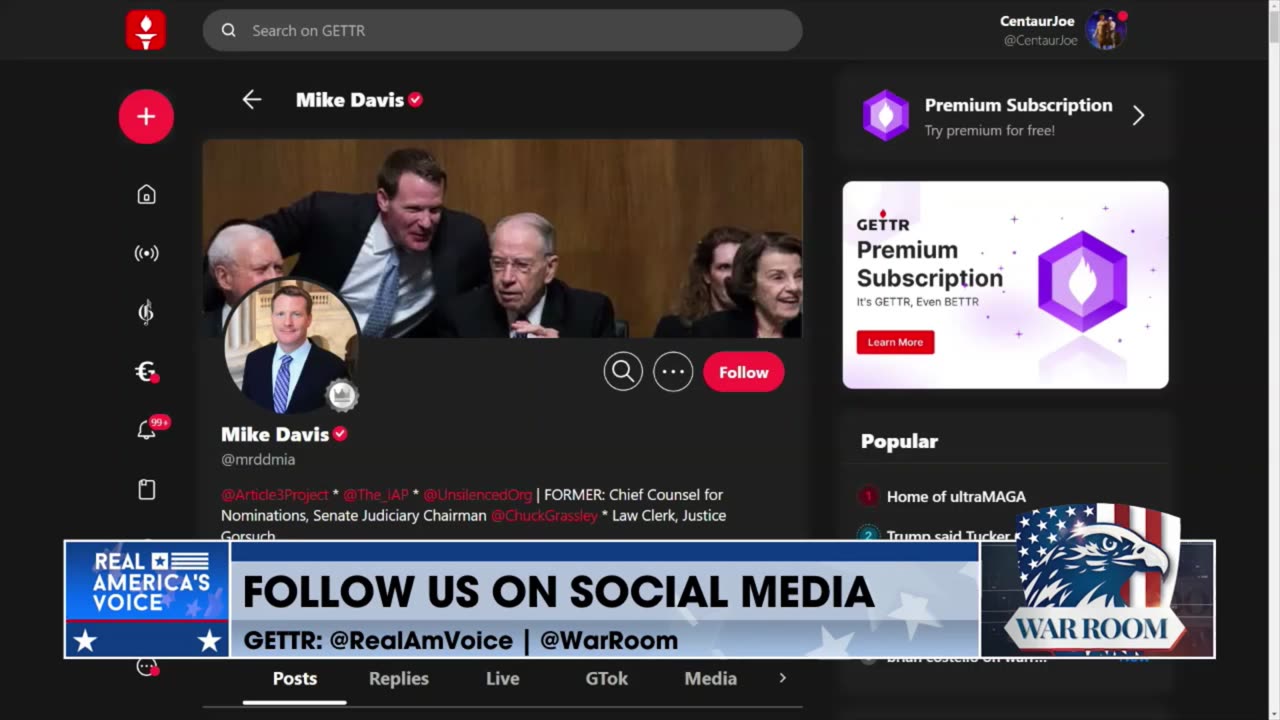Click the back arrow beside Mike Davis
Screen dimensions: 1280x720
coord(252,99)
